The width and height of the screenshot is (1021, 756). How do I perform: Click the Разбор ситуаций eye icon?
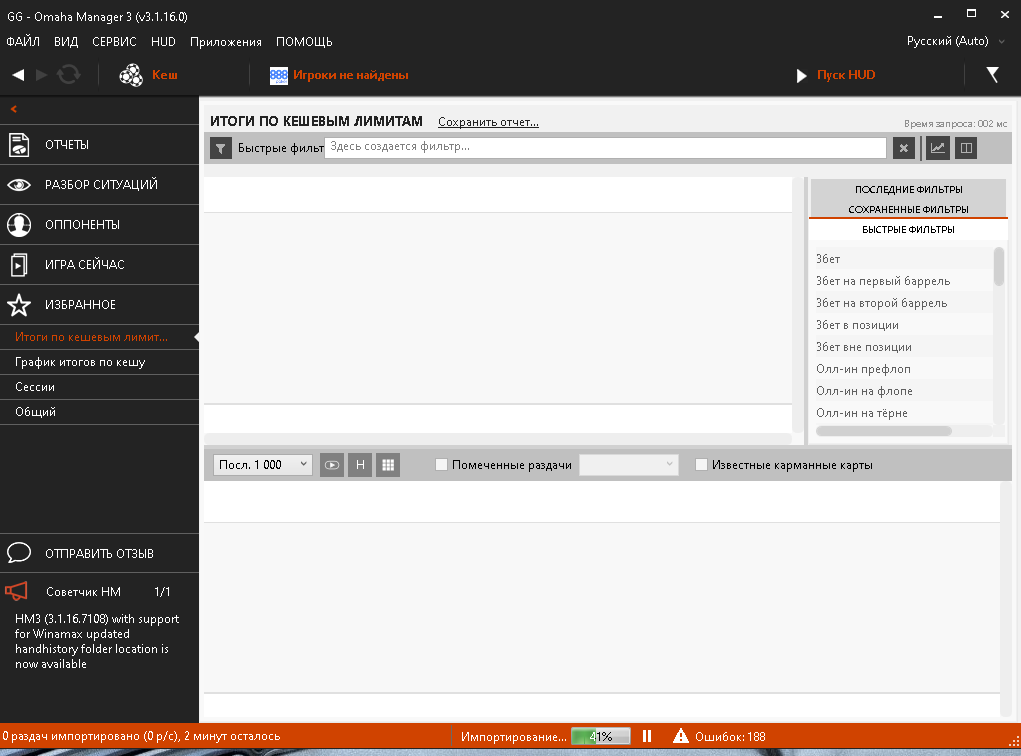(19, 185)
